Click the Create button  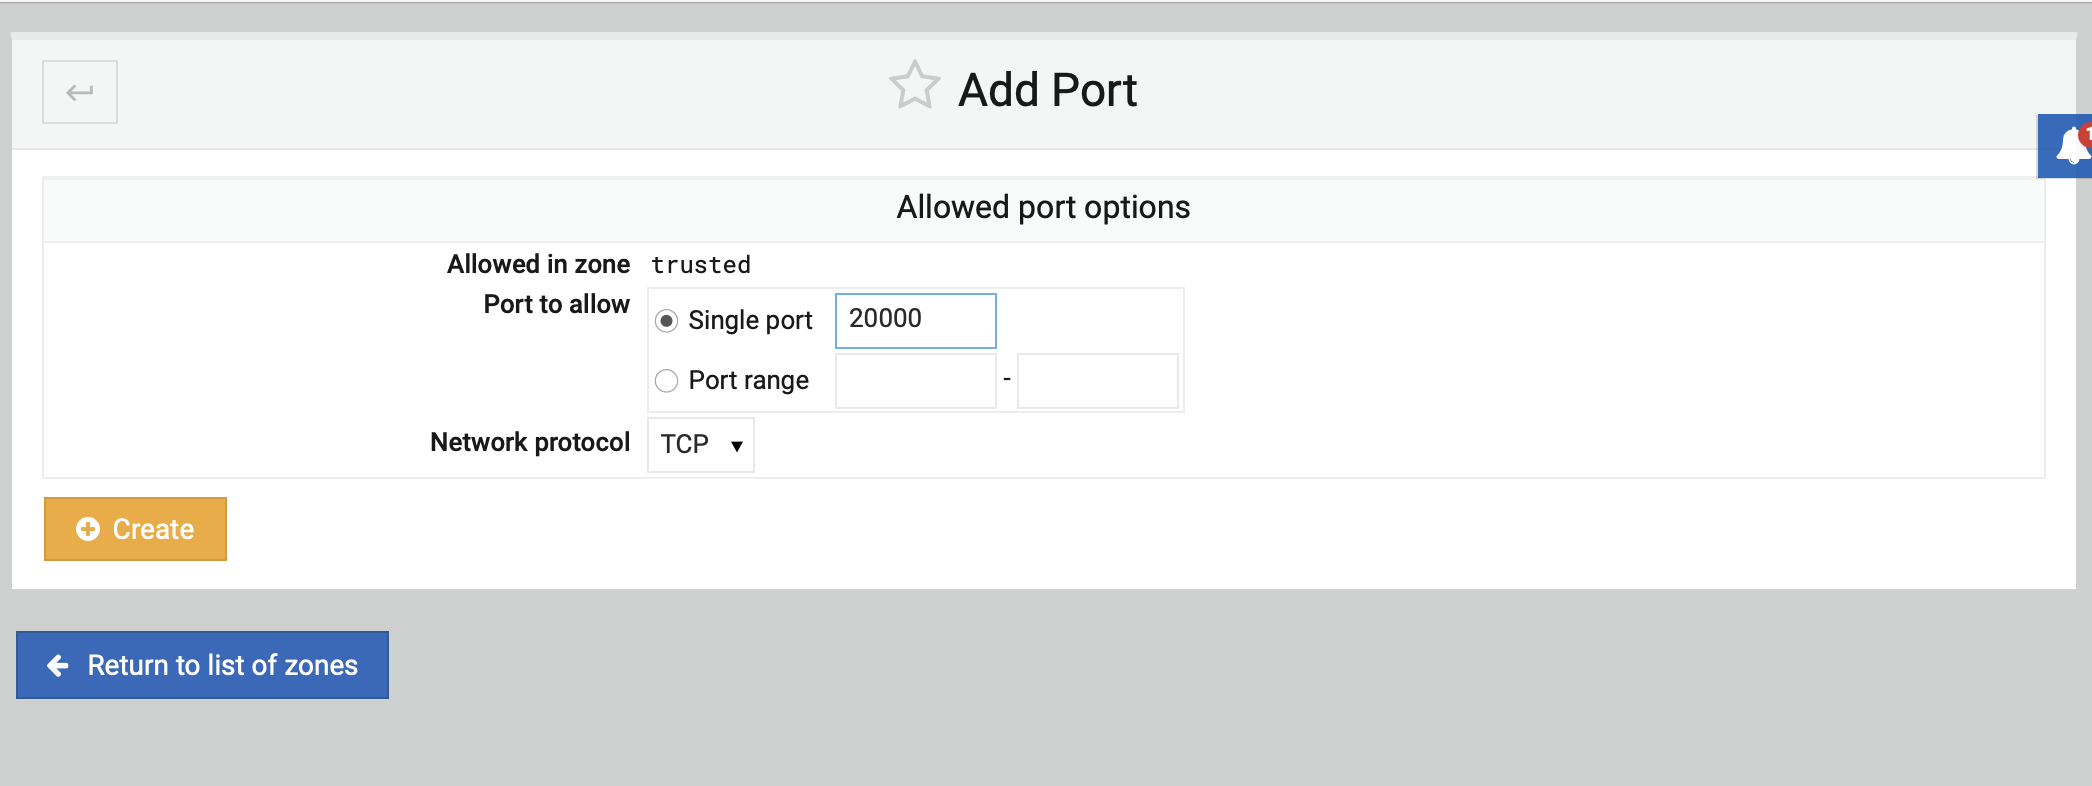135,529
